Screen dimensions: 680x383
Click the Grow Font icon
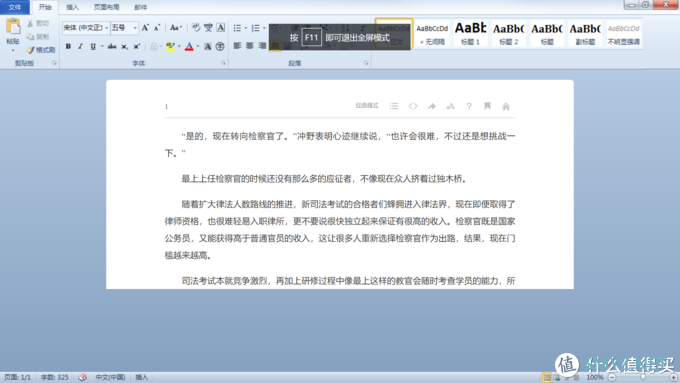(x=145, y=28)
